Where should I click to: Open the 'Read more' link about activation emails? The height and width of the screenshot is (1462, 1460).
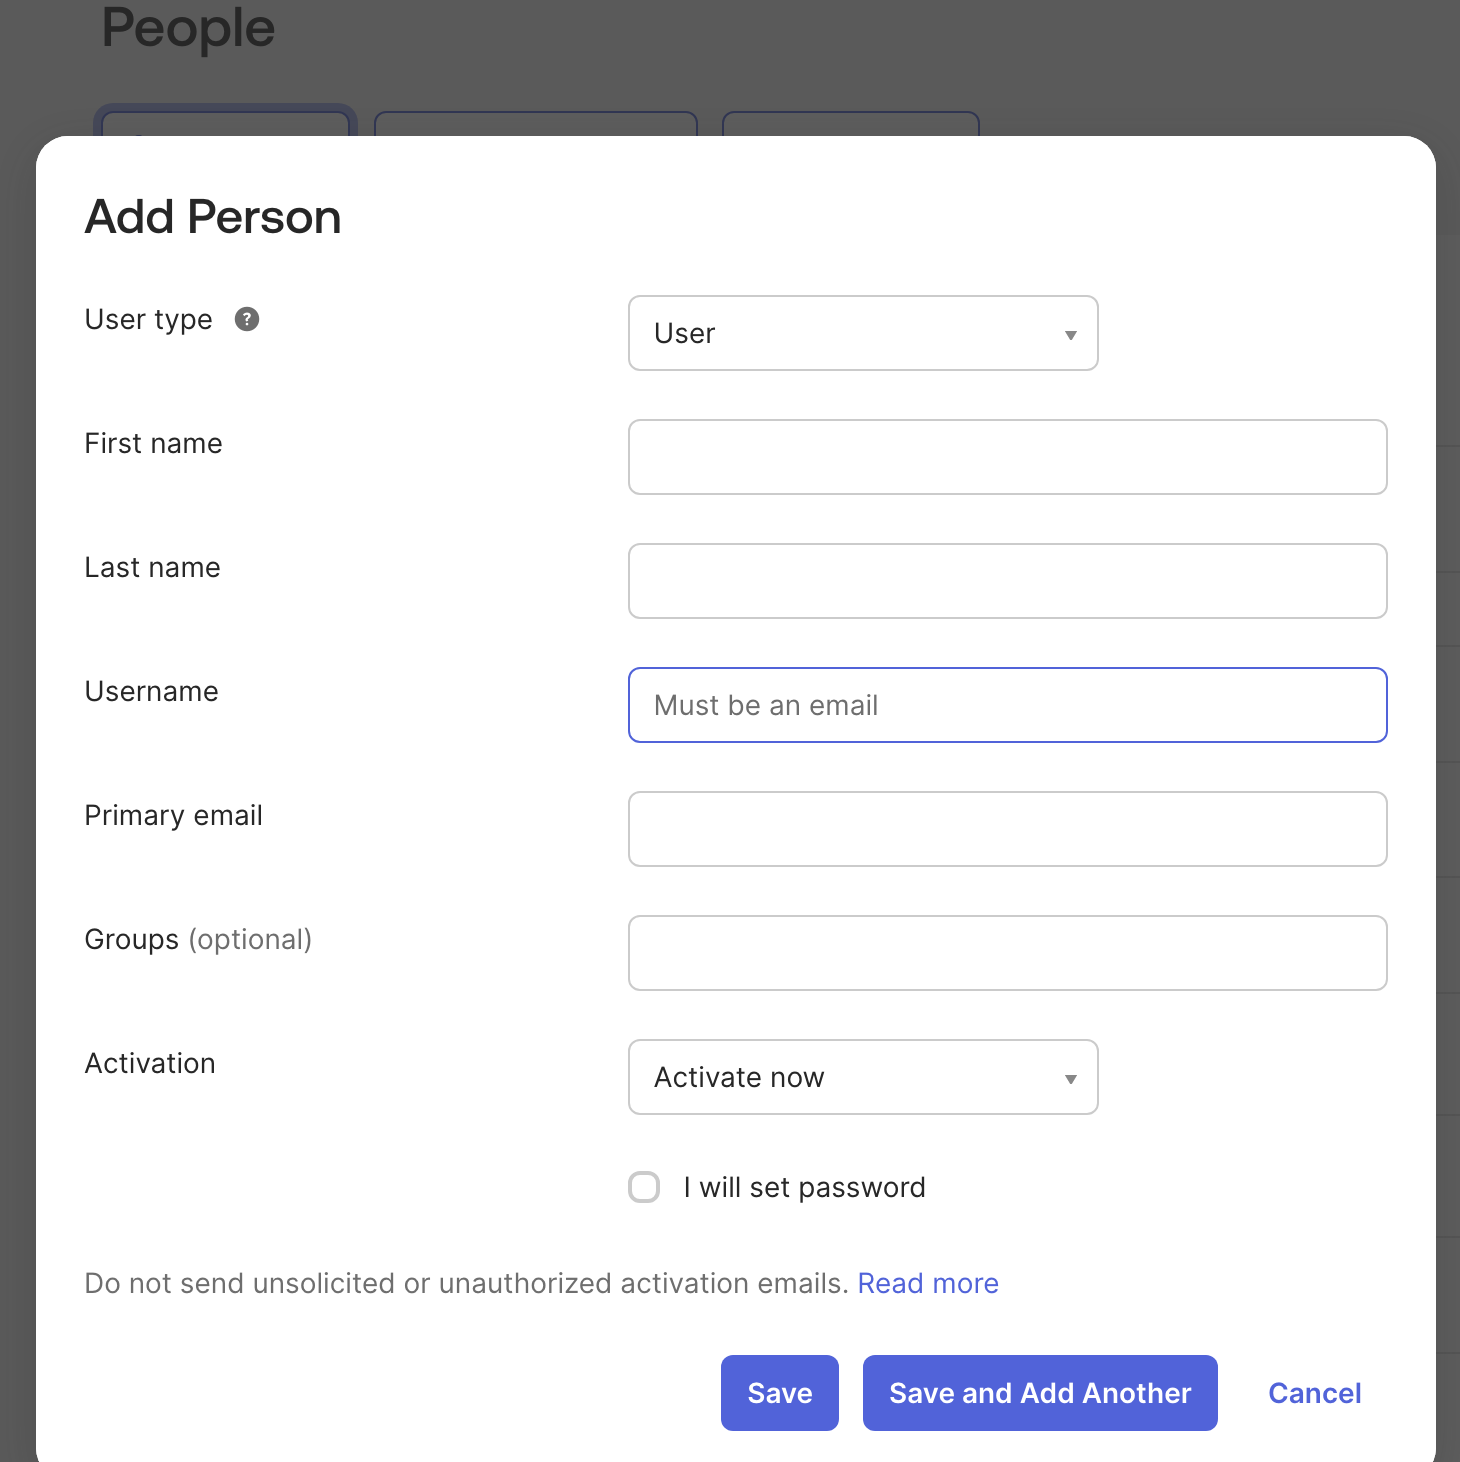point(927,1283)
